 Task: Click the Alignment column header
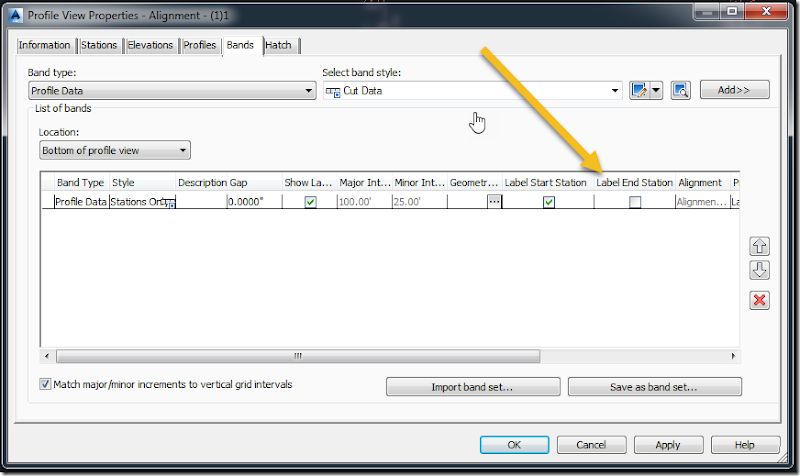tap(703, 183)
